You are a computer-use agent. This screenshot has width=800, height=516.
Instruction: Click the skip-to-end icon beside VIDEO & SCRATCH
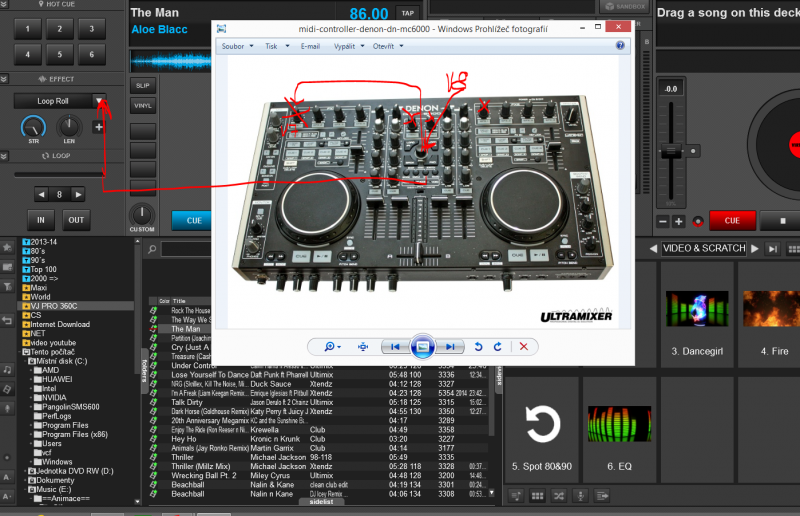tap(773, 249)
